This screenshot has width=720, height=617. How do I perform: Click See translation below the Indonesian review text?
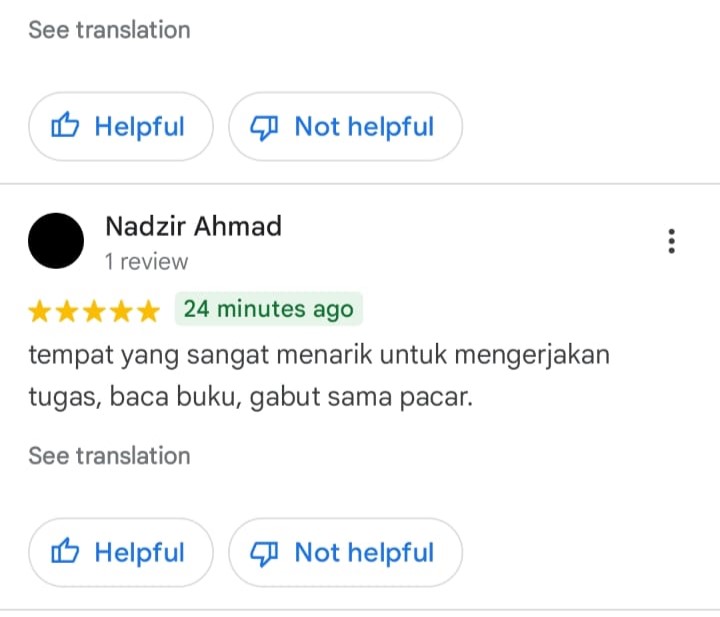109,456
